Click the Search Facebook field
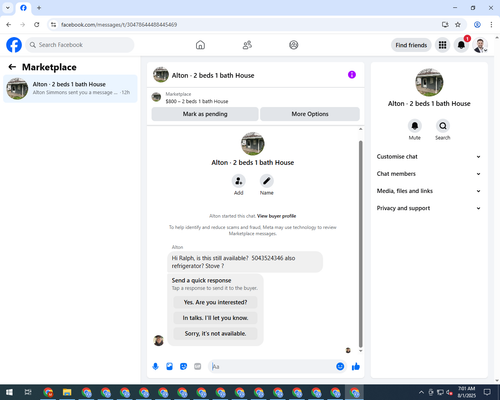Screen dimensions: 500x400 click(80, 45)
